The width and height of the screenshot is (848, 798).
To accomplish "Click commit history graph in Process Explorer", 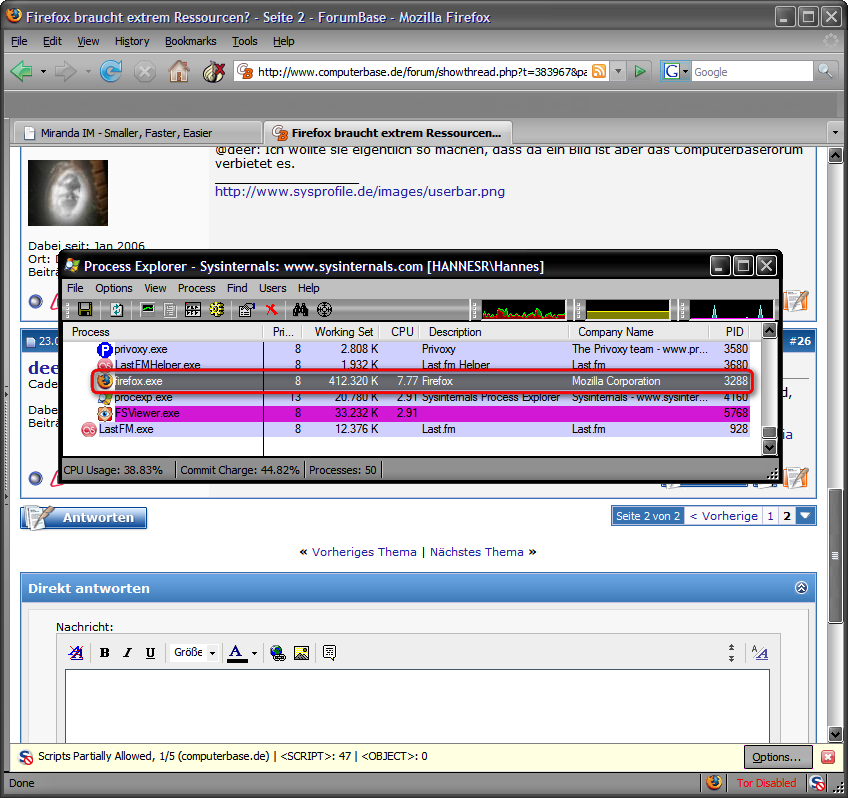I will point(628,310).
